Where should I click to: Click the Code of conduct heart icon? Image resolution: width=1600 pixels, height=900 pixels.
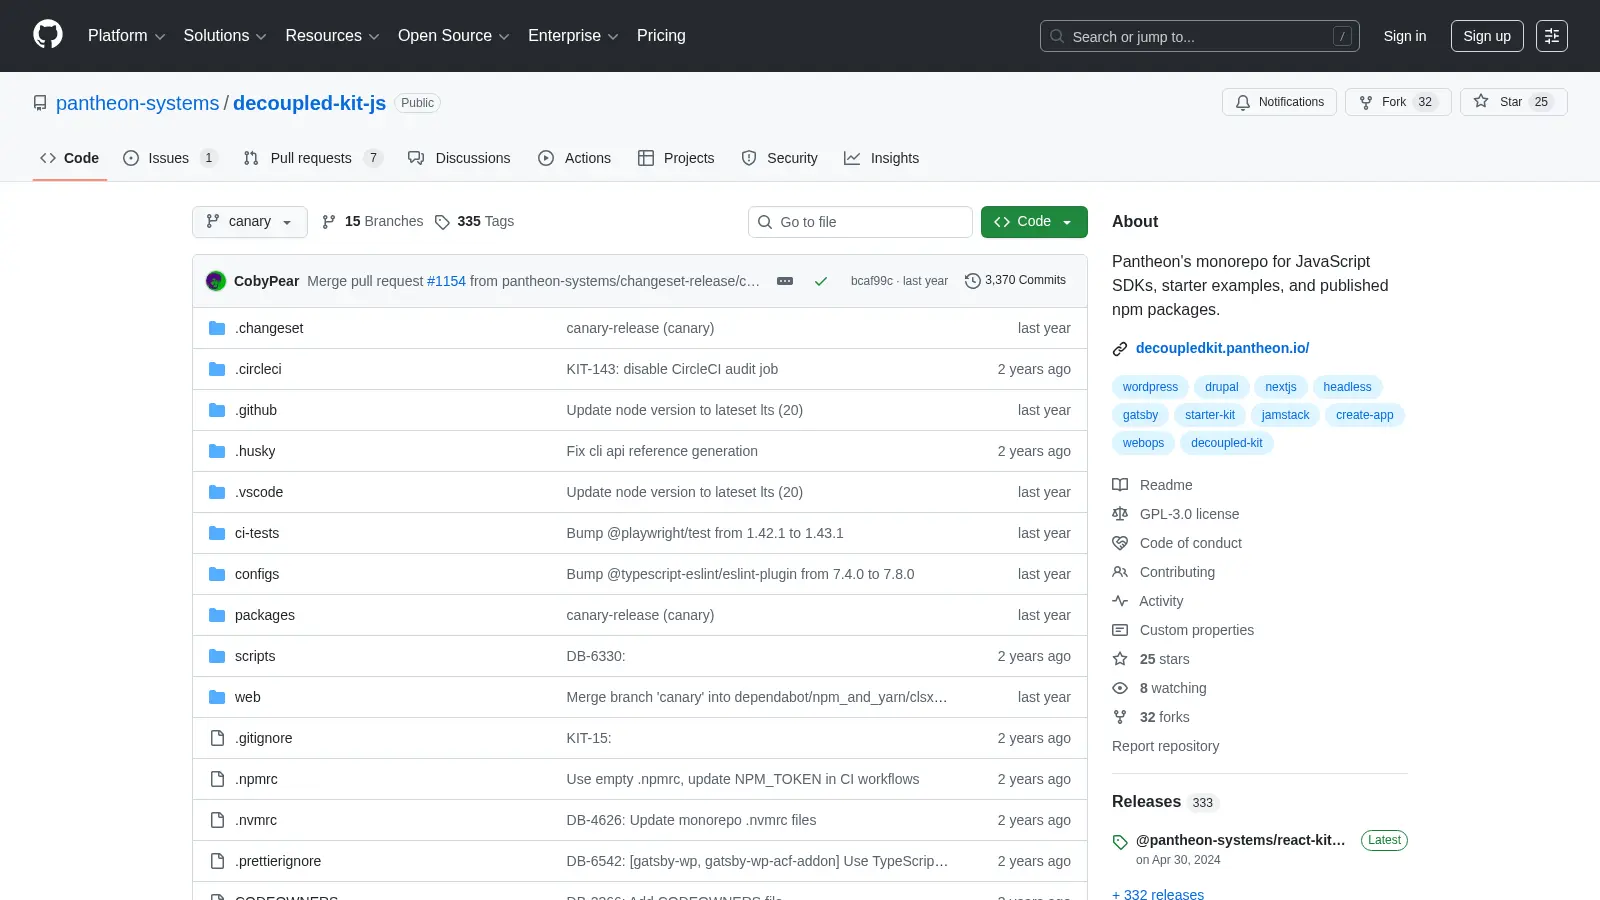[1120, 543]
